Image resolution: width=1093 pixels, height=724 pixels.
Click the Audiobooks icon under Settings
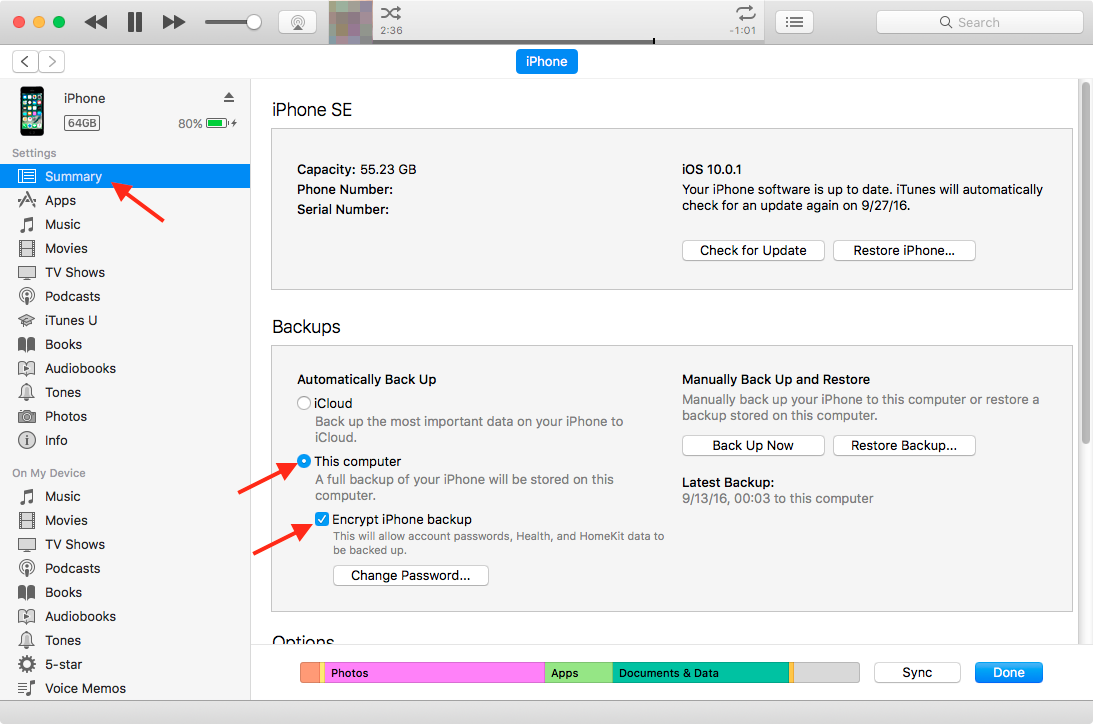[x=26, y=369]
